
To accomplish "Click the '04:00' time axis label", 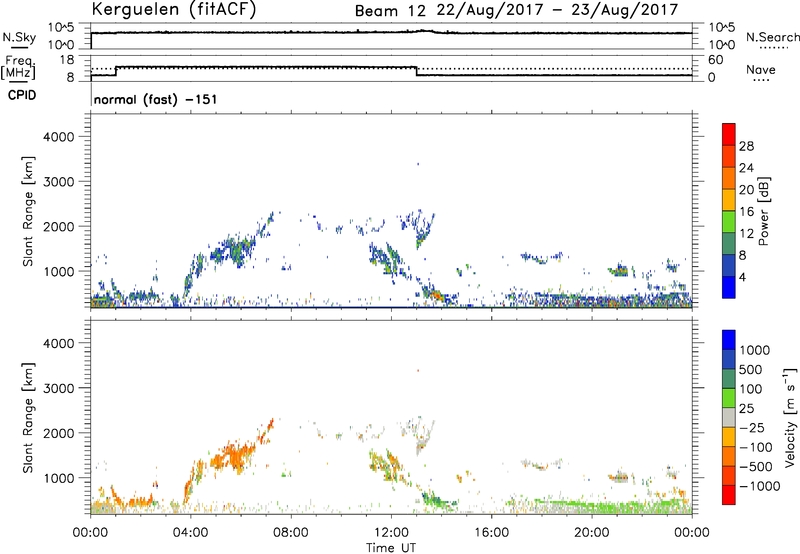I will 190,533.
